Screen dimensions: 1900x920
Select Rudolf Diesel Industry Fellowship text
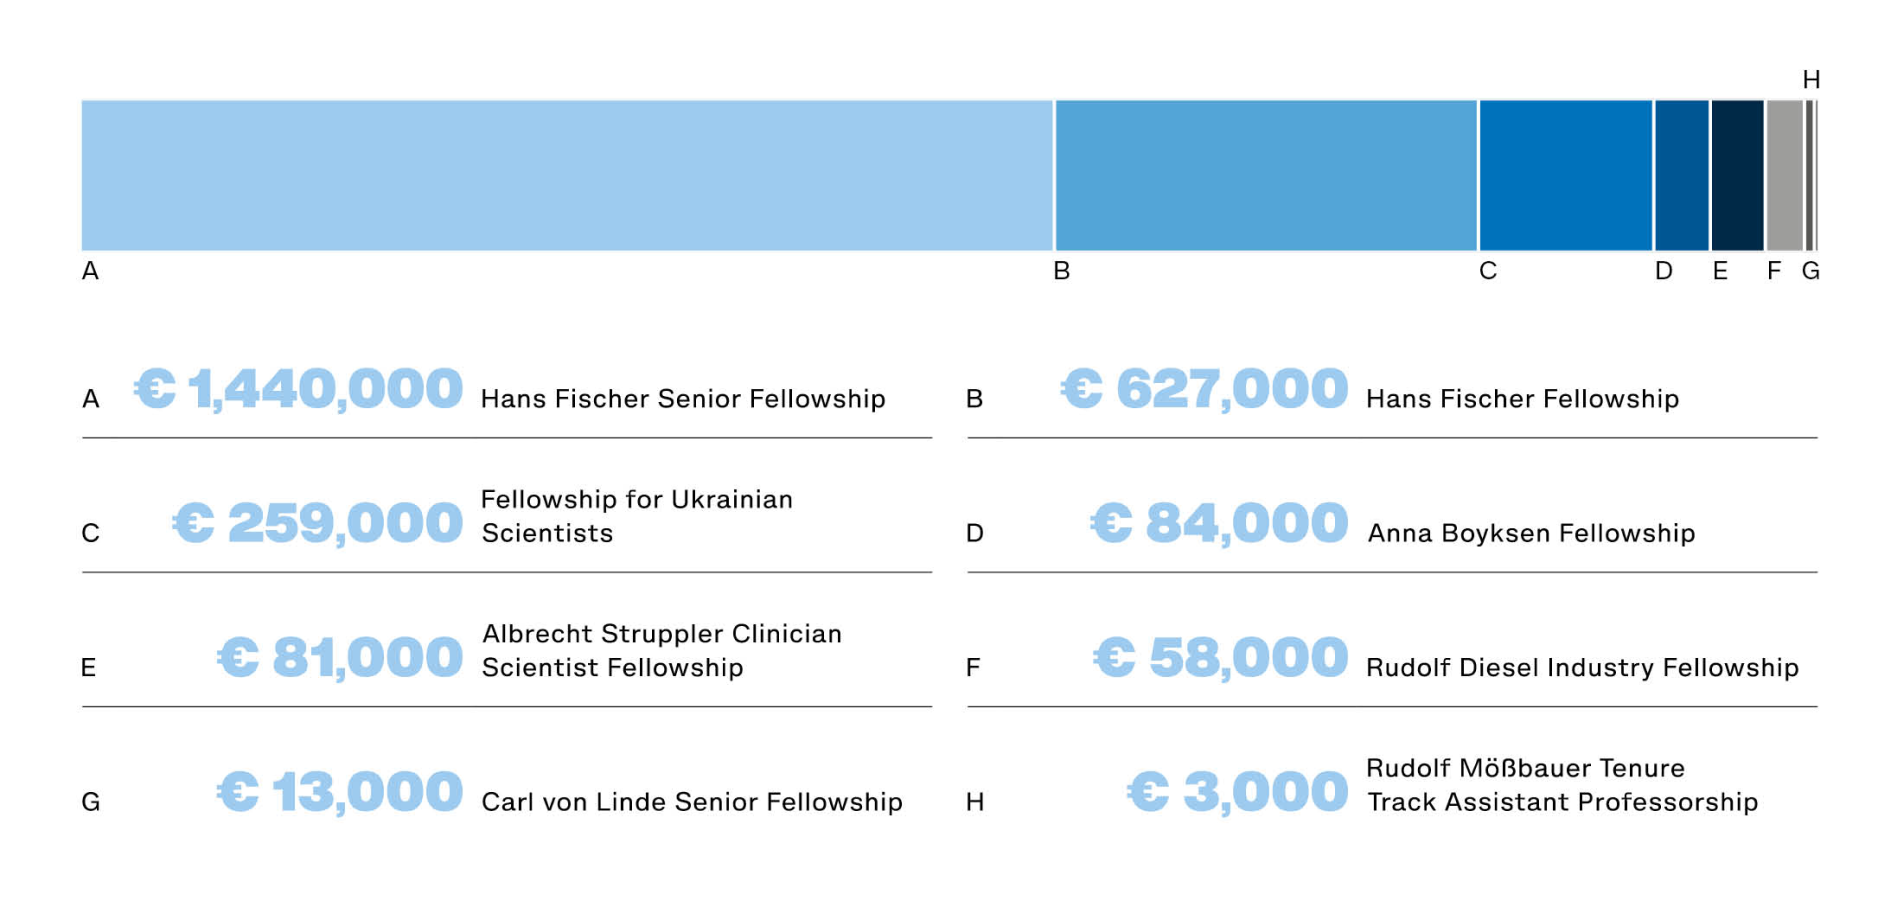coord(1582,667)
